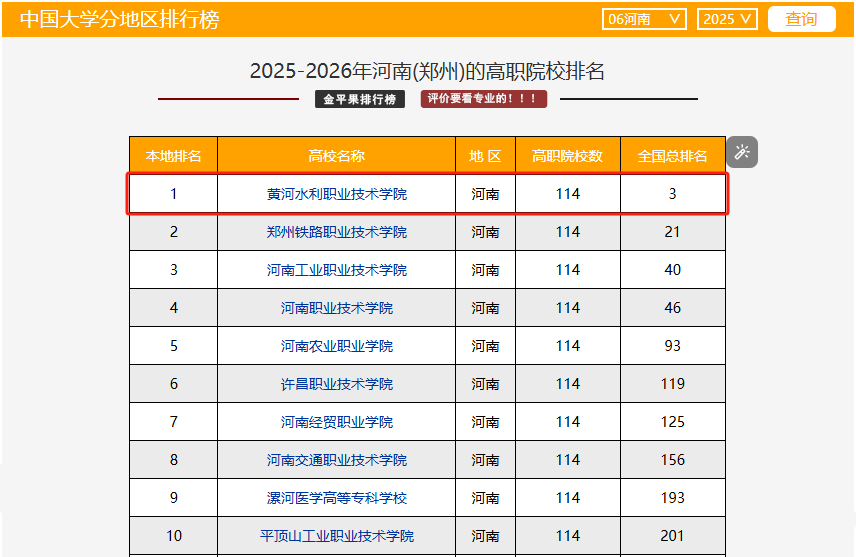Screen dimensions: 856x557
Task: Open 河南职业技术学院 link
Action: click(x=337, y=308)
